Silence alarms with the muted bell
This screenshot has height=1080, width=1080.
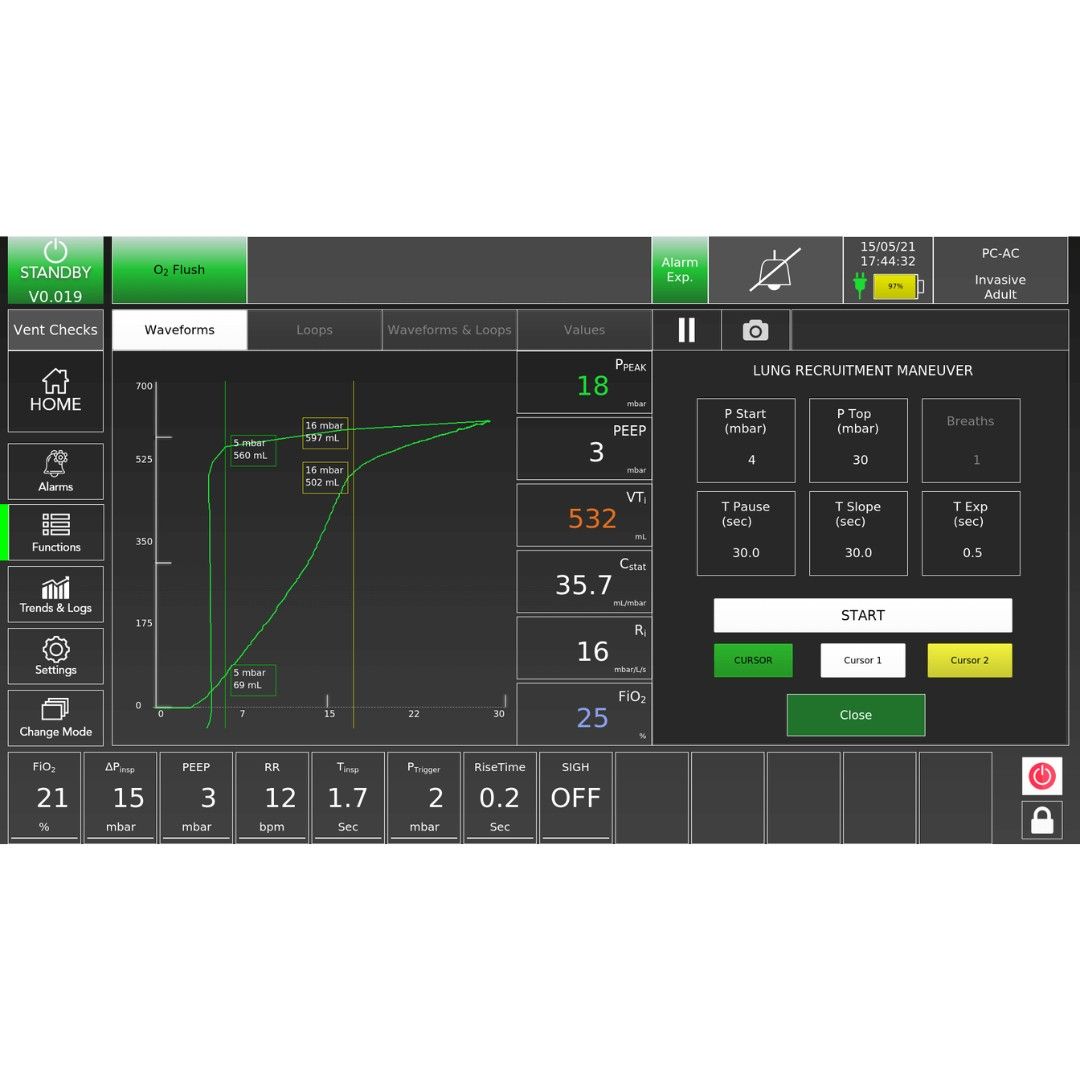point(775,270)
